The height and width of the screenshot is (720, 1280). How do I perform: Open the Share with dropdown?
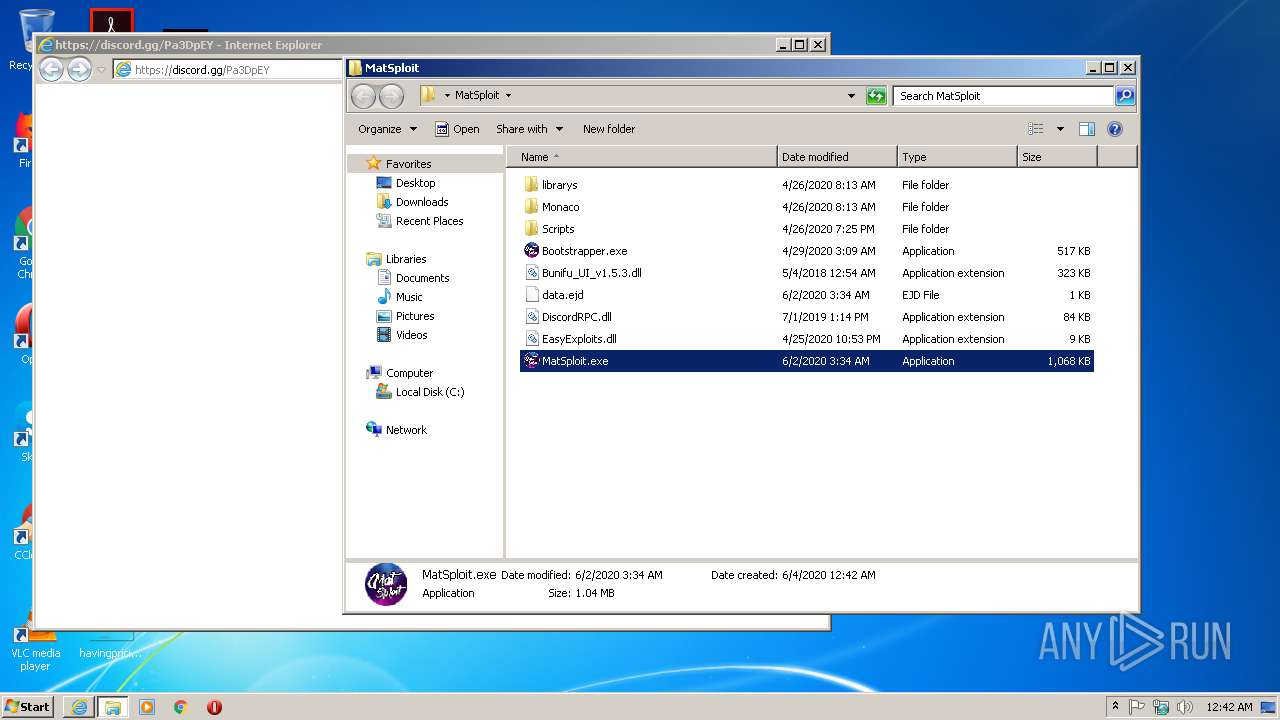click(530, 129)
